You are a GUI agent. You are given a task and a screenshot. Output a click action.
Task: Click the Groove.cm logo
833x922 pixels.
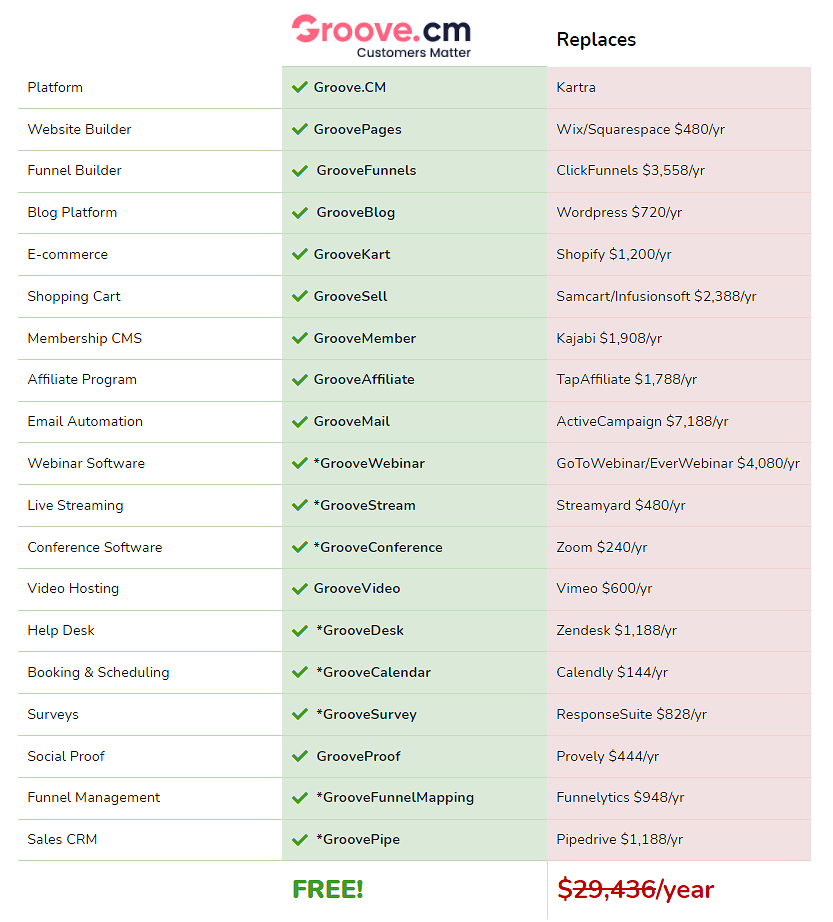(381, 36)
